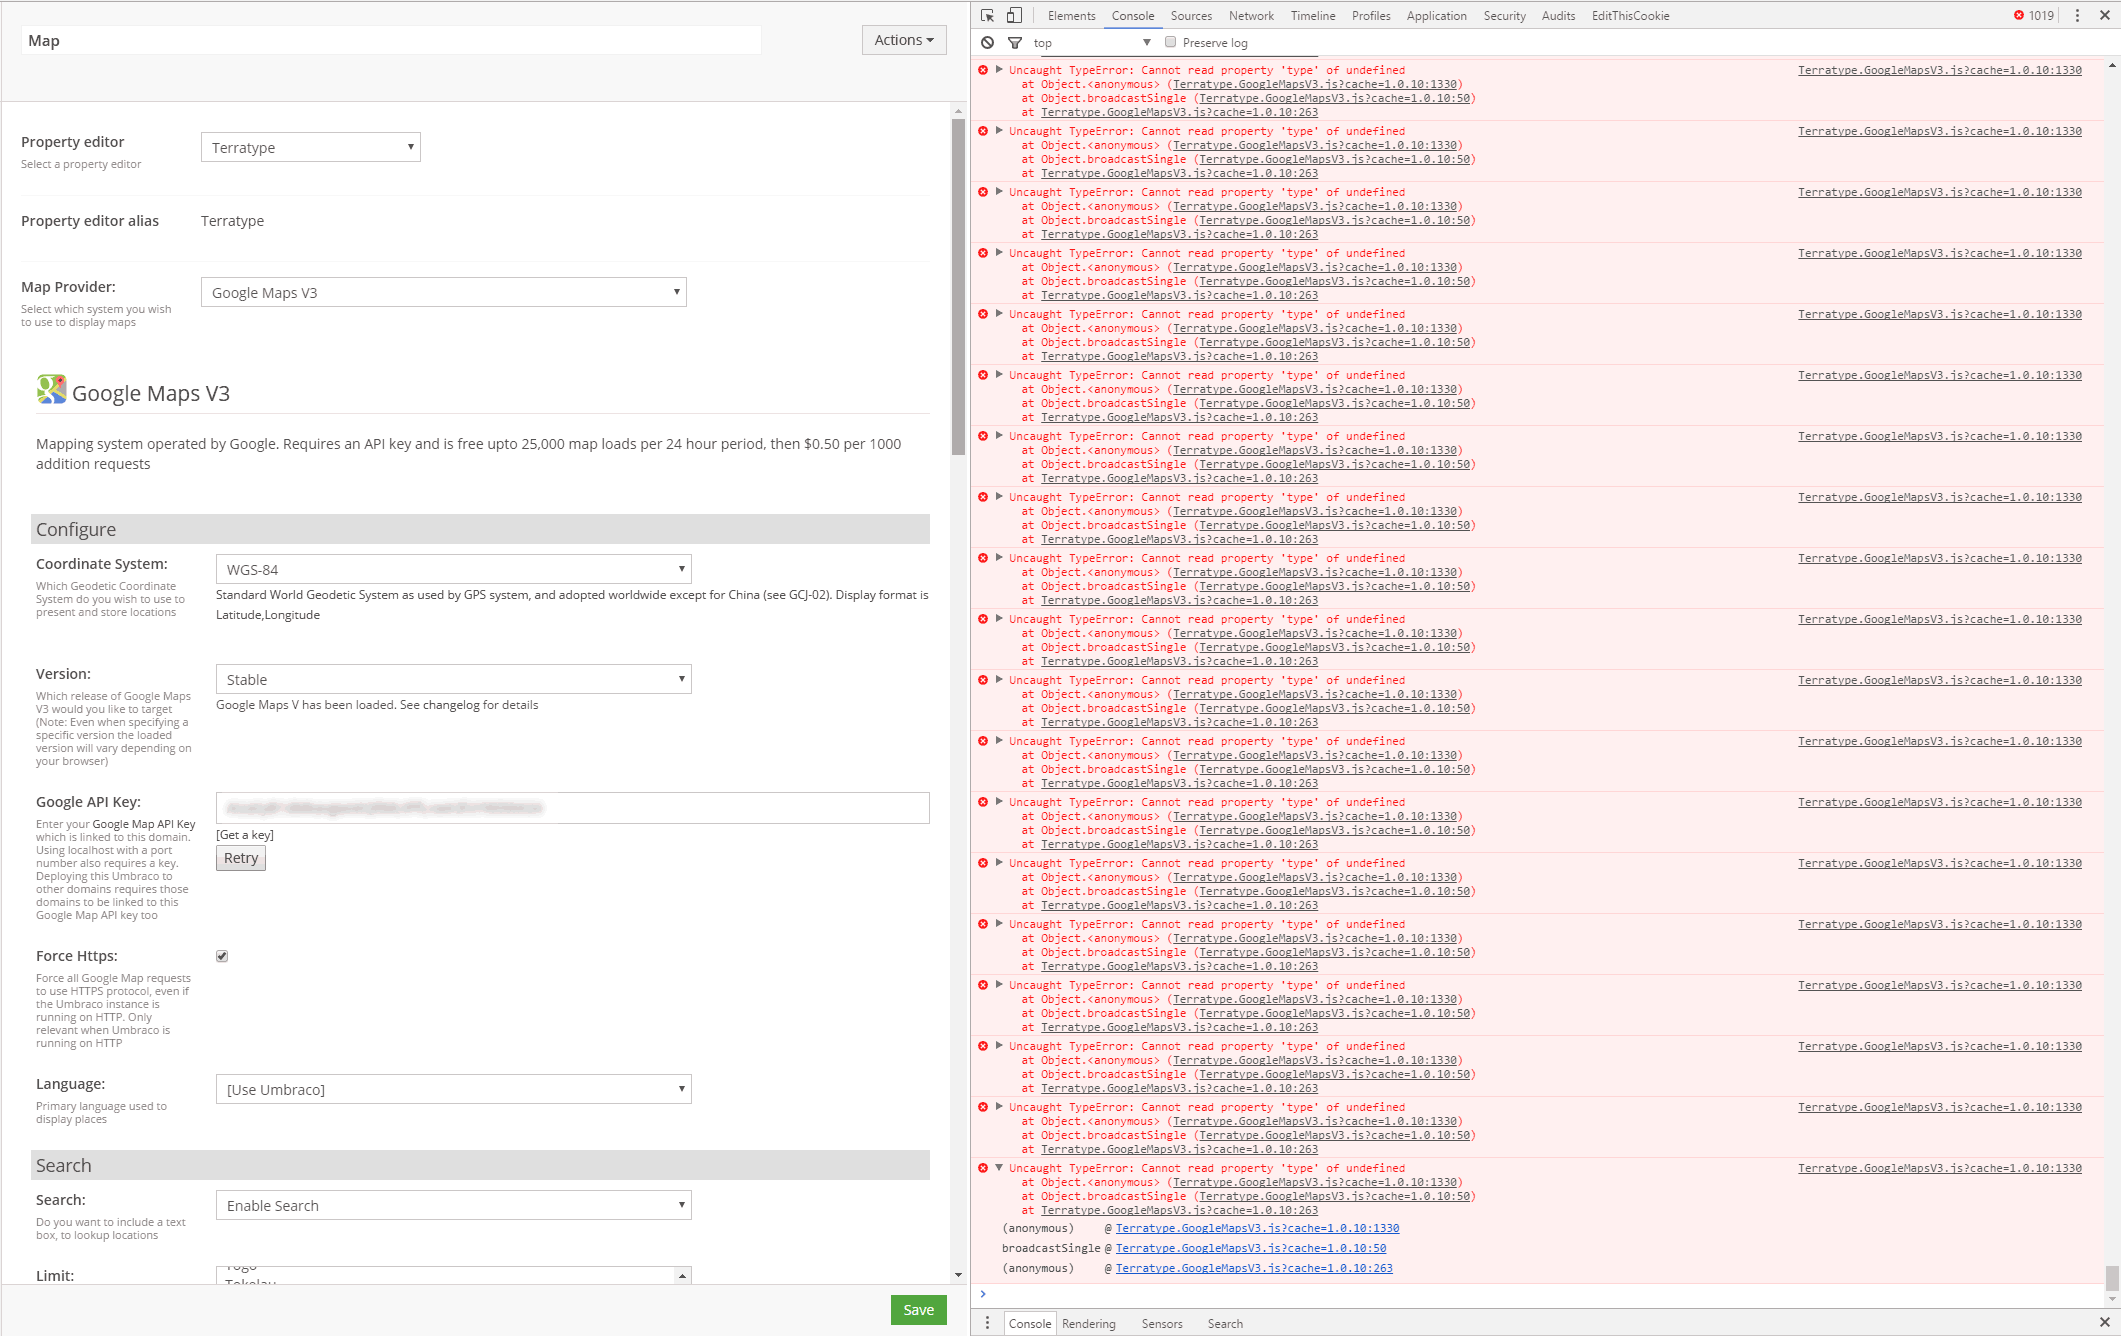
Task: Click the error icon of the second TypeError
Action: pos(983,131)
